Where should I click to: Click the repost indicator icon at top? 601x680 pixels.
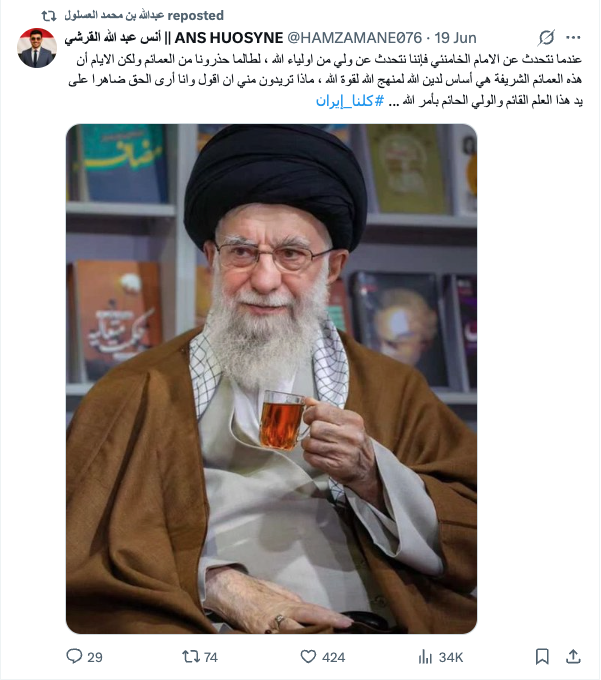tap(49, 16)
